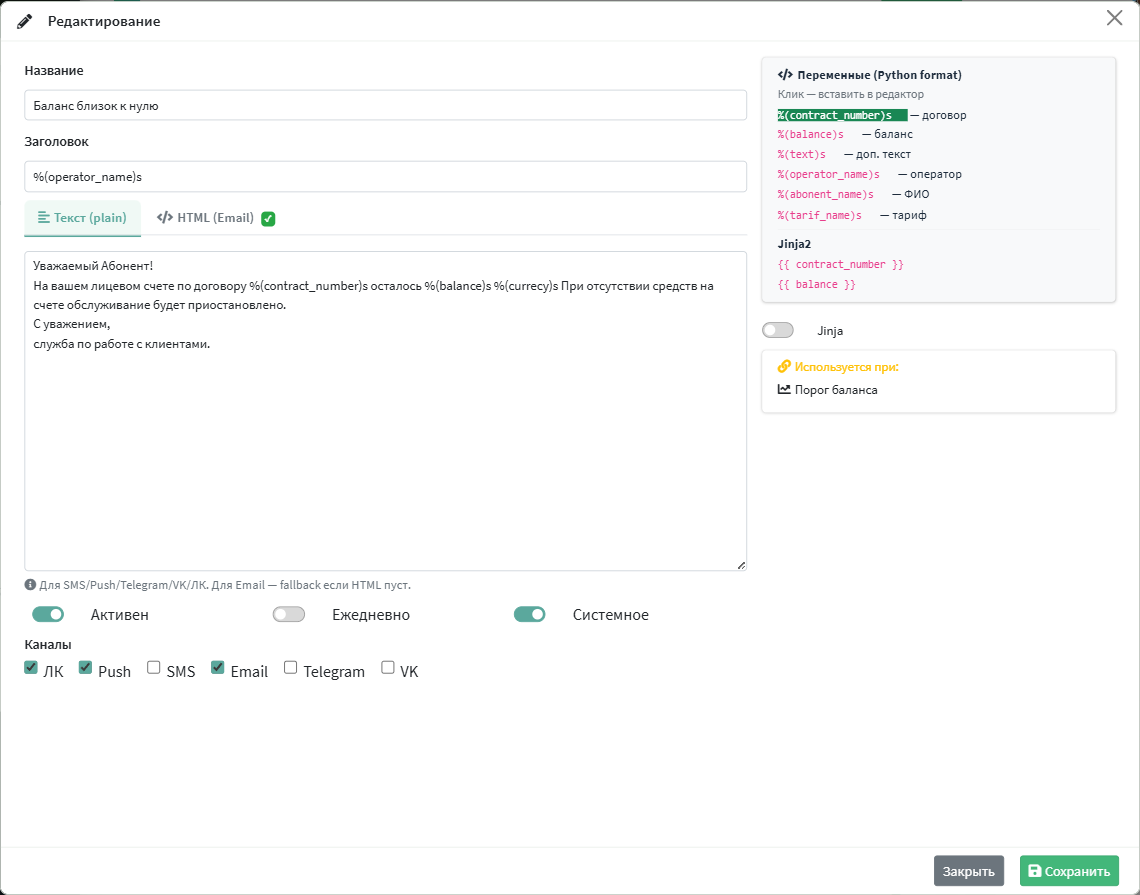The height and width of the screenshot is (895, 1140).
Task: Insert Jinja2 {{ balance }} variable
Action: click(x=816, y=284)
